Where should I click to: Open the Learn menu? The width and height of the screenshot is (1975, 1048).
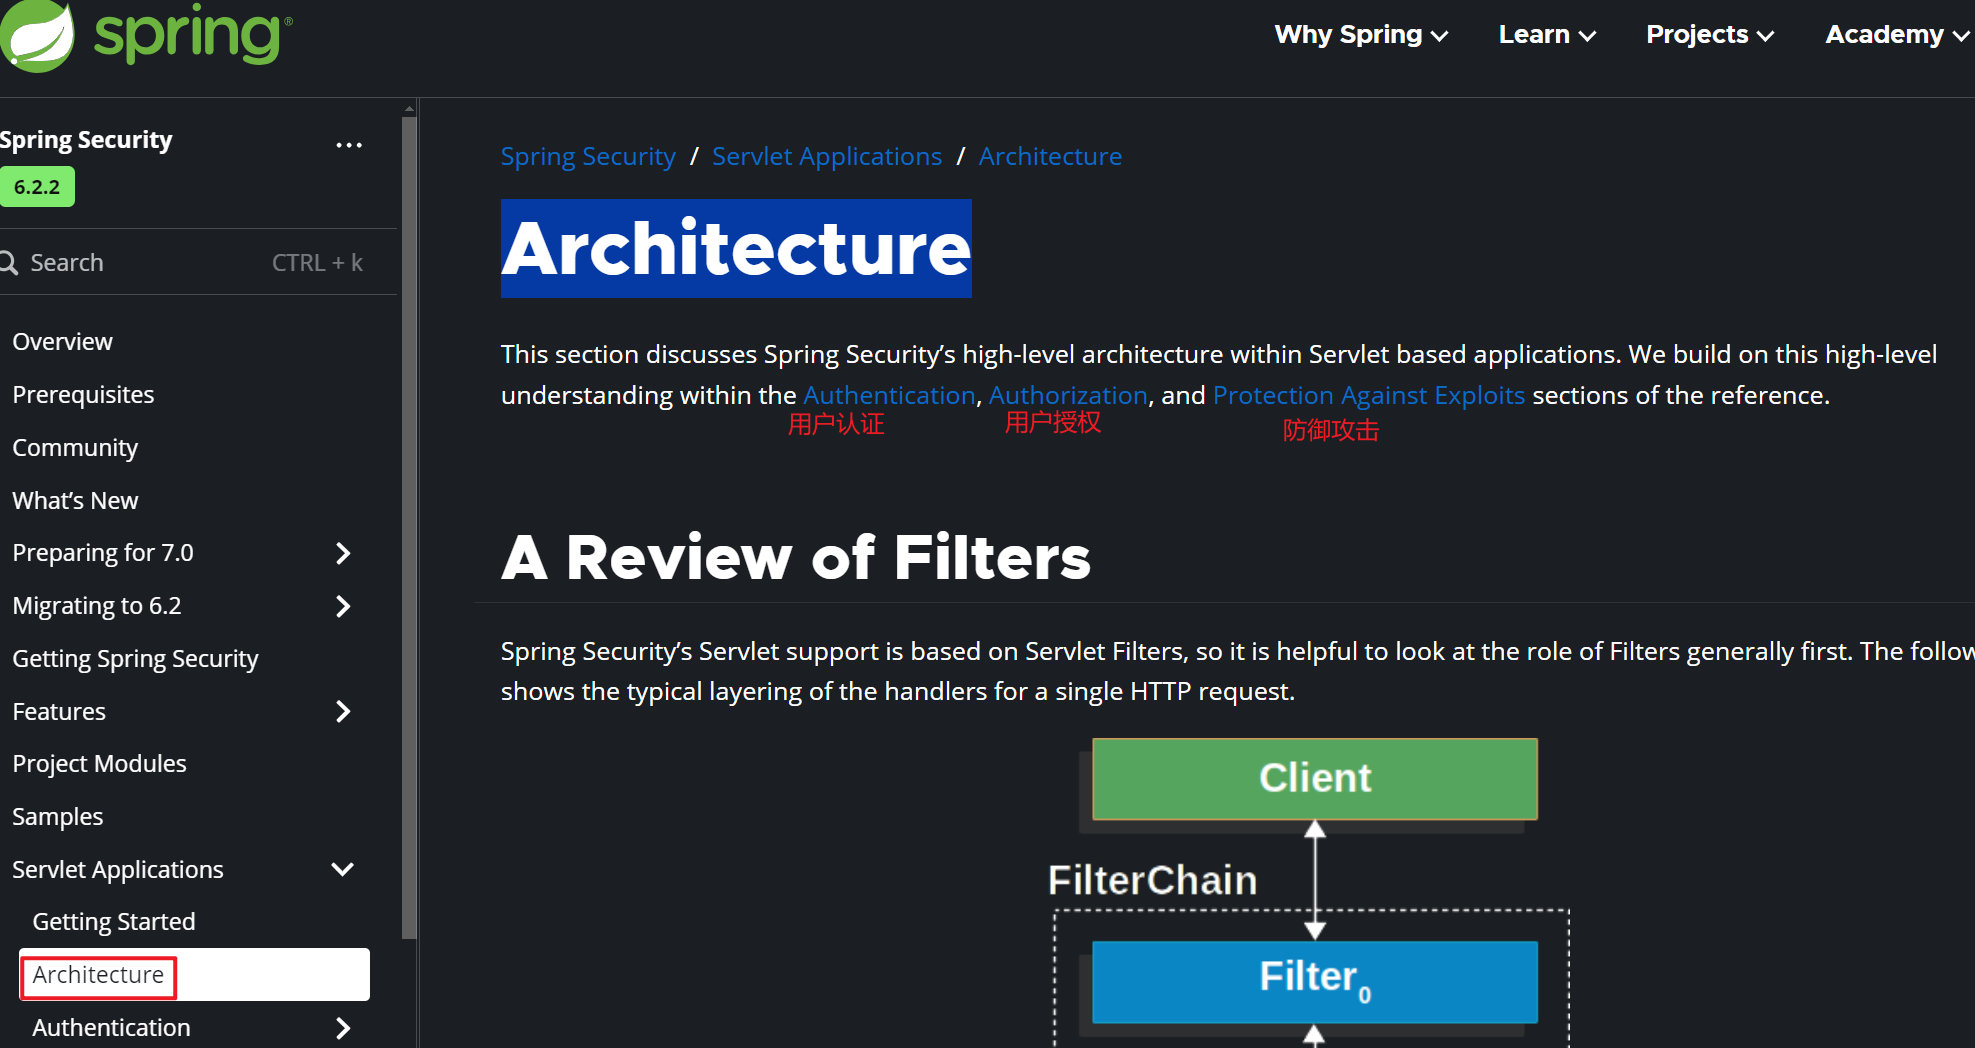tap(1547, 35)
